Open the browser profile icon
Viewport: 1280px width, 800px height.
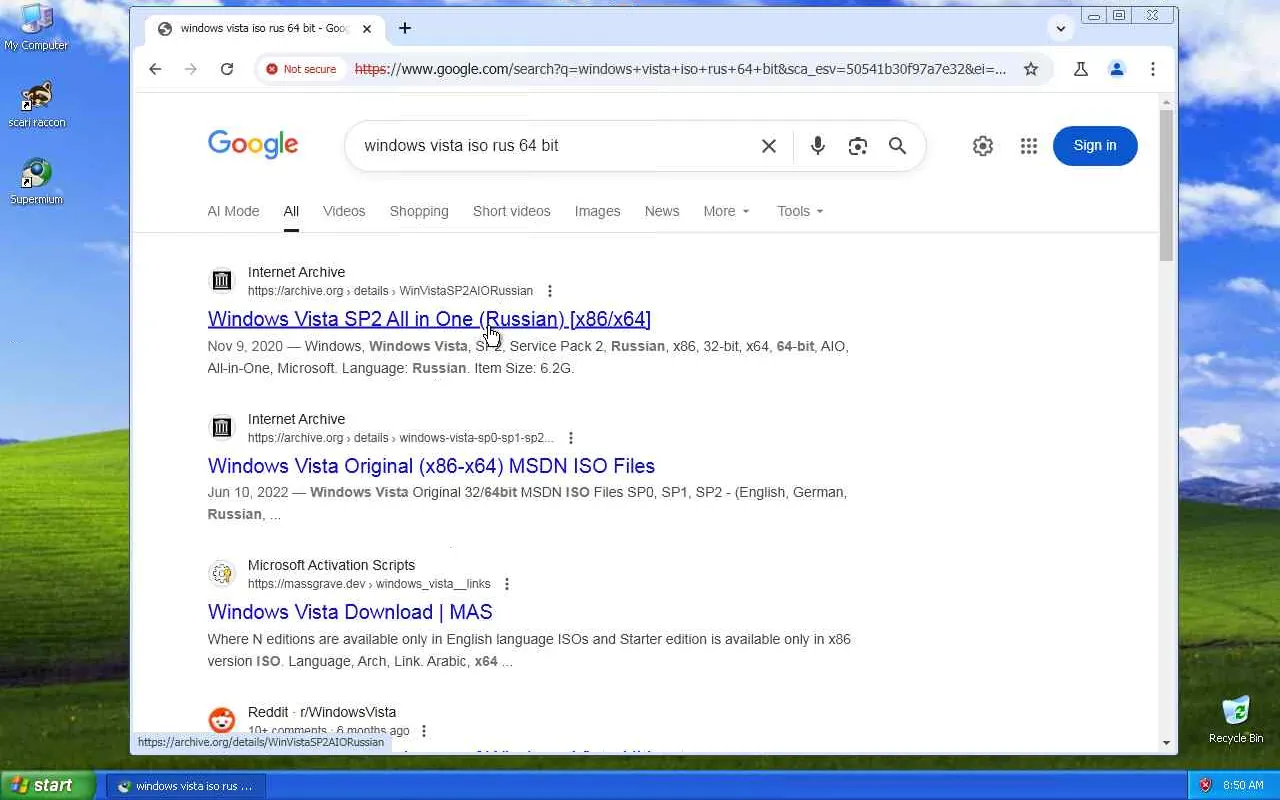pyautogui.click(x=1117, y=69)
